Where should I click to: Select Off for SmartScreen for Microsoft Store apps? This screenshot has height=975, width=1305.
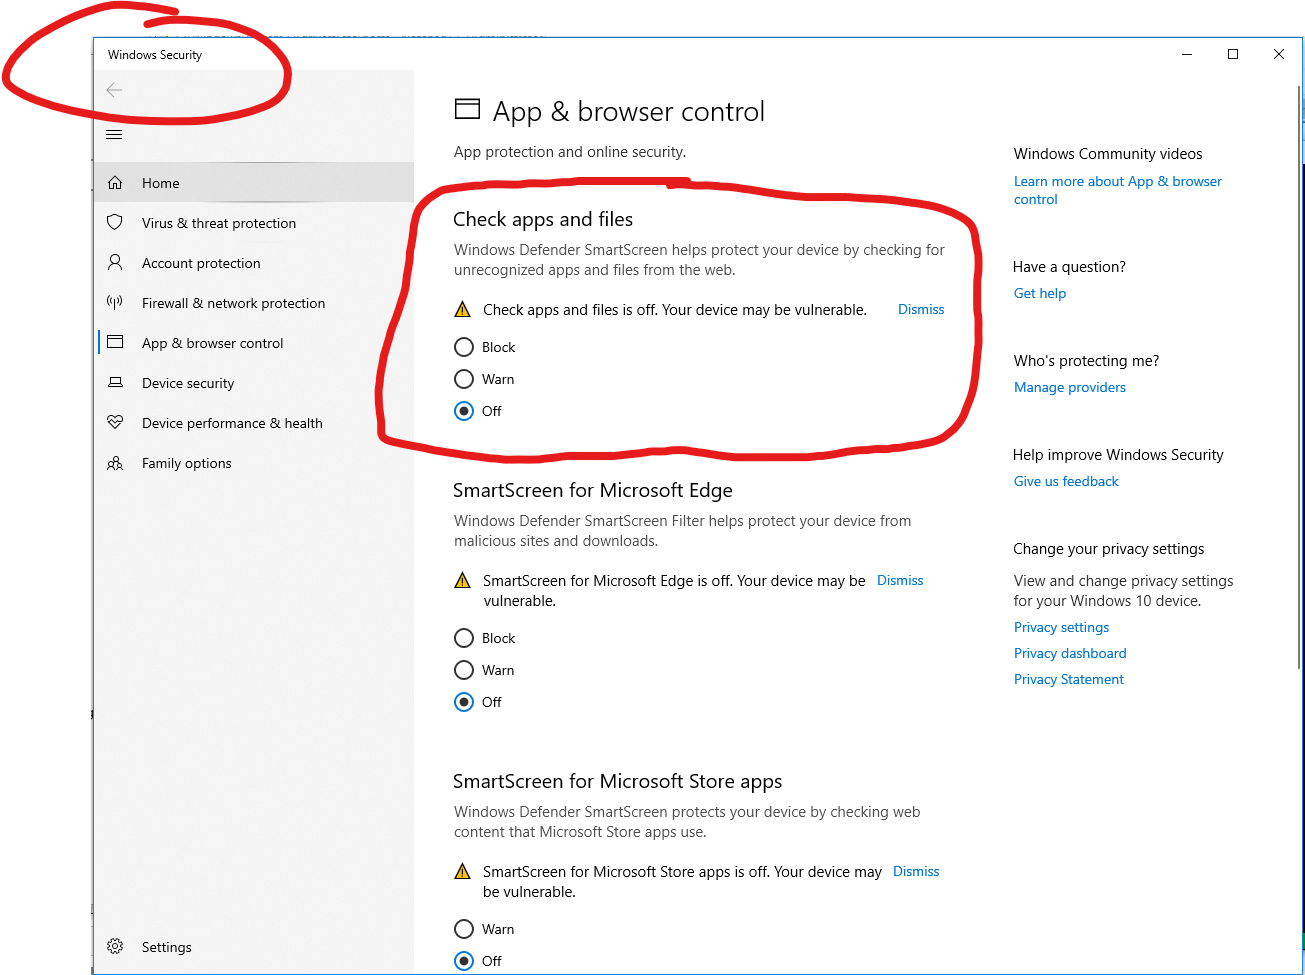(x=464, y=961)
